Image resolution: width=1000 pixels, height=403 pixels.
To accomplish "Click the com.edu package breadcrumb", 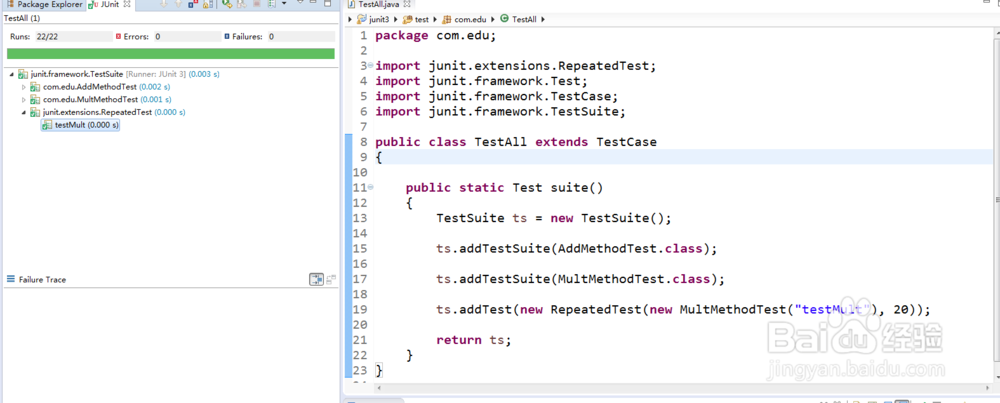I will click(x=466, y=20).
